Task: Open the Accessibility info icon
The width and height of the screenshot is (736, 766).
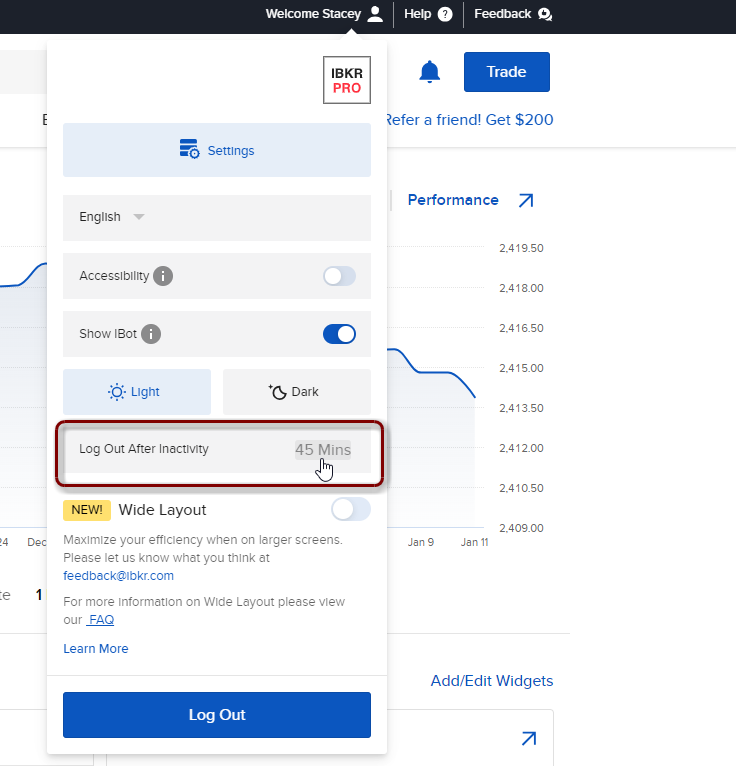Action: pyautogui.click(x=163, y=276)
